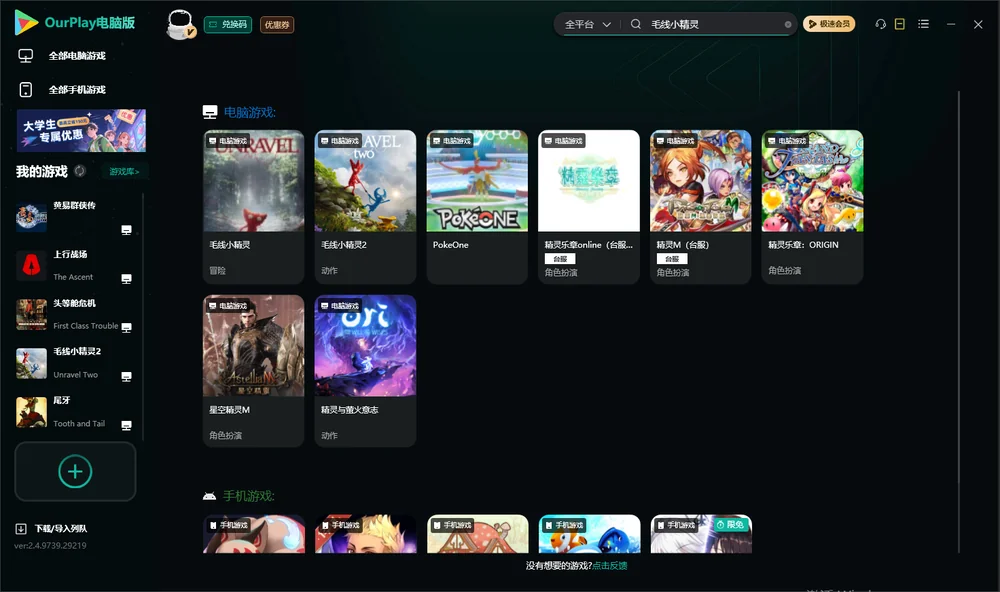Open the 精灵乐章online game card

point(589,207)
